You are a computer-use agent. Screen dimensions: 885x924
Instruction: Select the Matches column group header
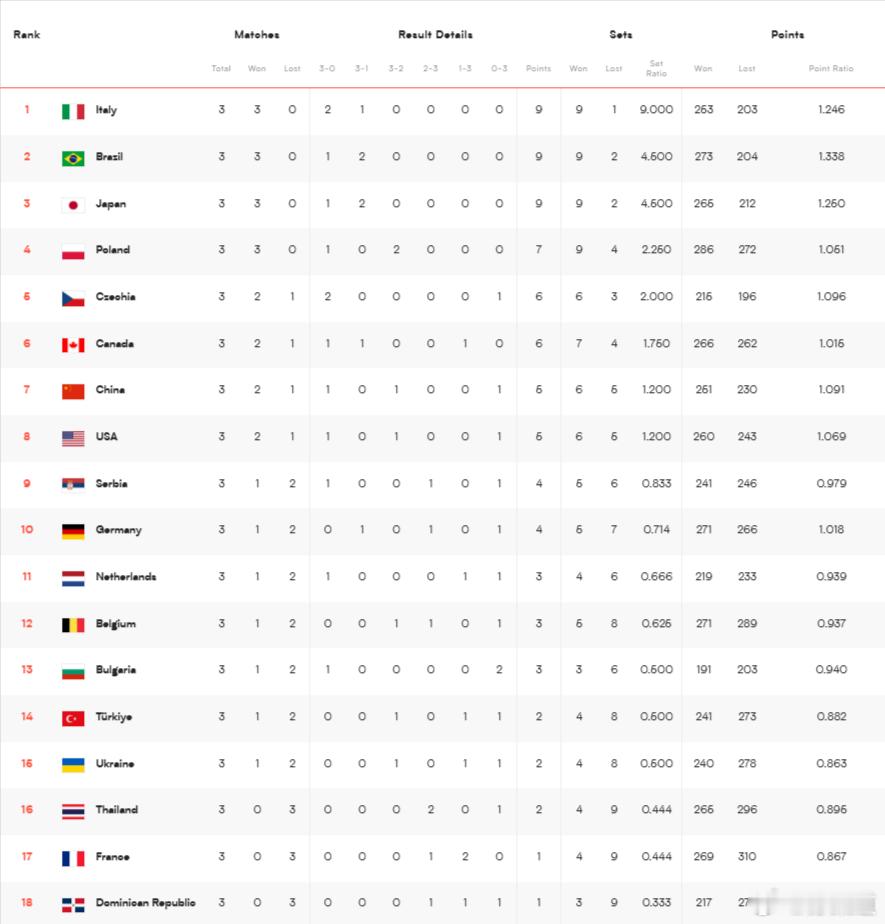point(256,34)
